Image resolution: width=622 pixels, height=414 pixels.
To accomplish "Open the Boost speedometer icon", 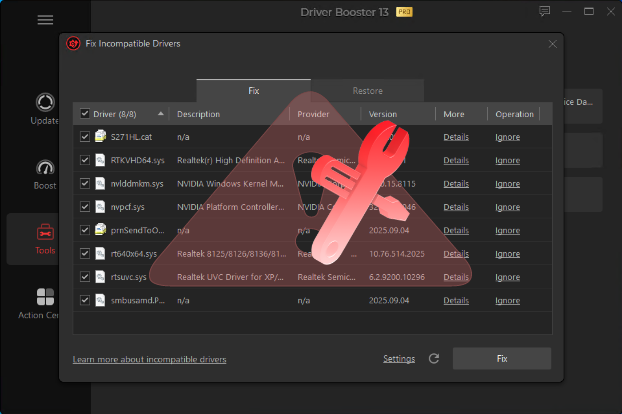I will coord(45,168).
